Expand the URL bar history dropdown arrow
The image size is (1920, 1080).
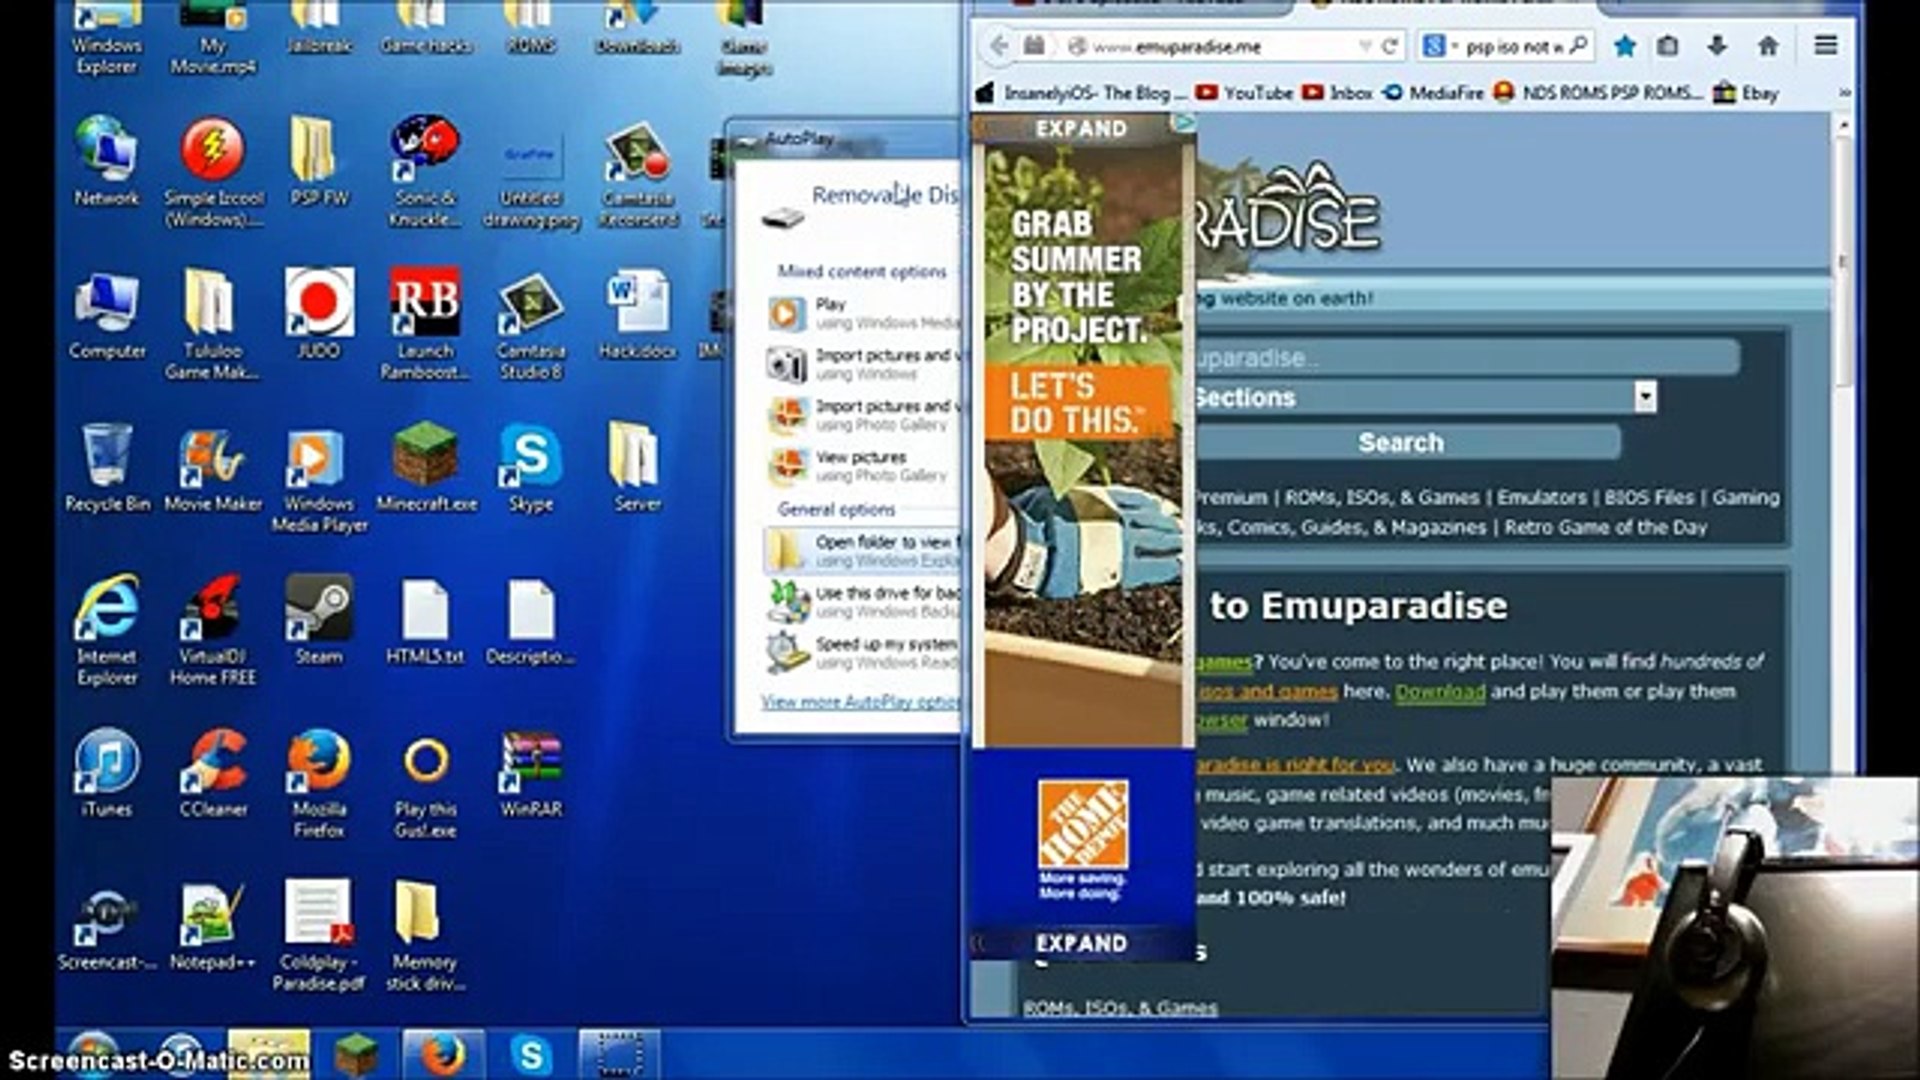[x=1364, y=46]
